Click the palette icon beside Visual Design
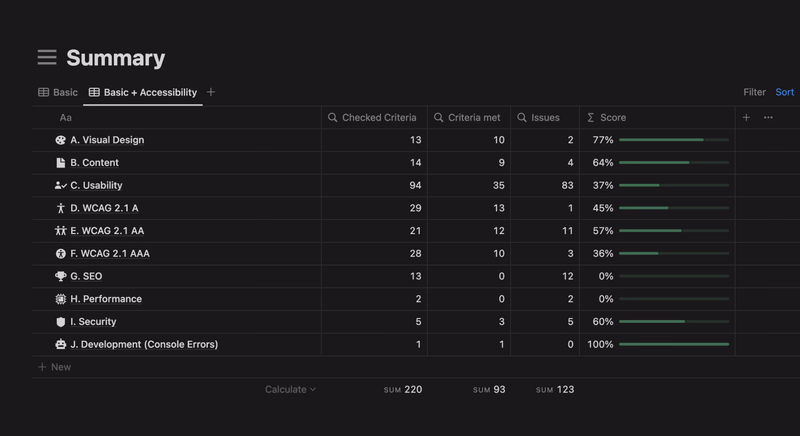The height and width of the screenshot is (436, 800). pyautogui.click(x=60, y=140)
